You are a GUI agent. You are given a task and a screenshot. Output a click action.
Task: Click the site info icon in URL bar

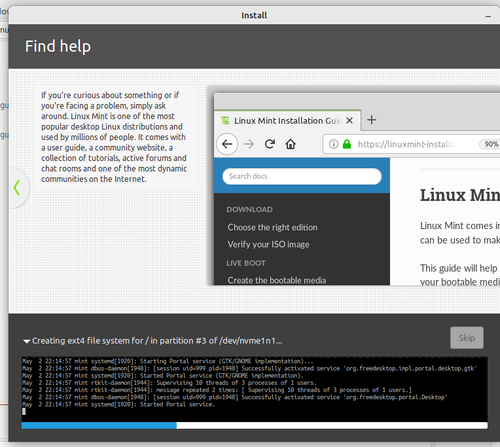coord(333,144)
